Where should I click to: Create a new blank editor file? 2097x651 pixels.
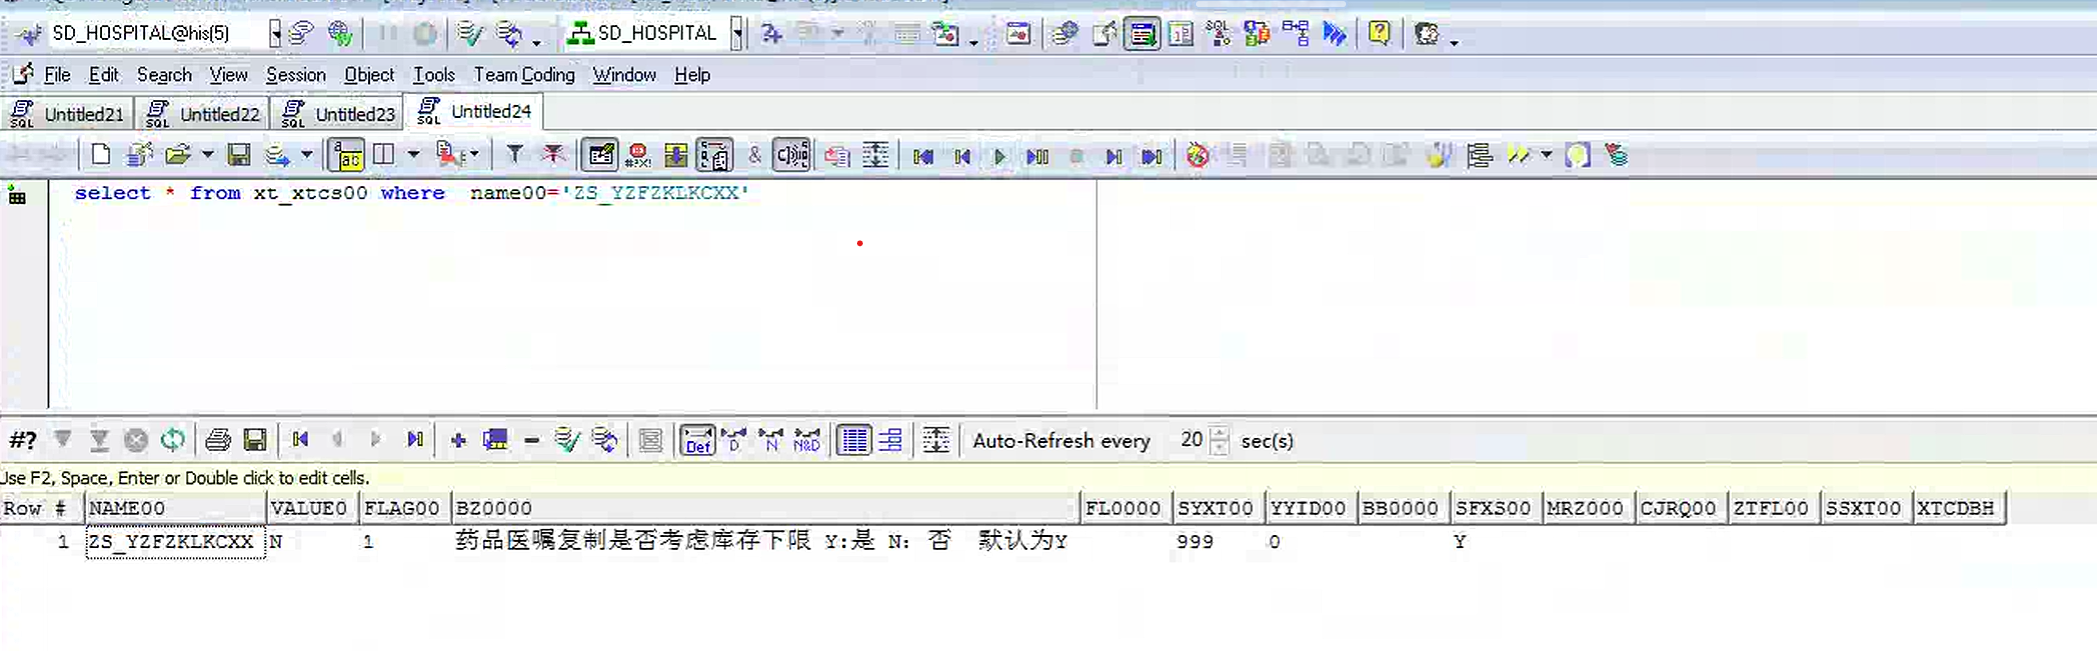tap(100, 155)
